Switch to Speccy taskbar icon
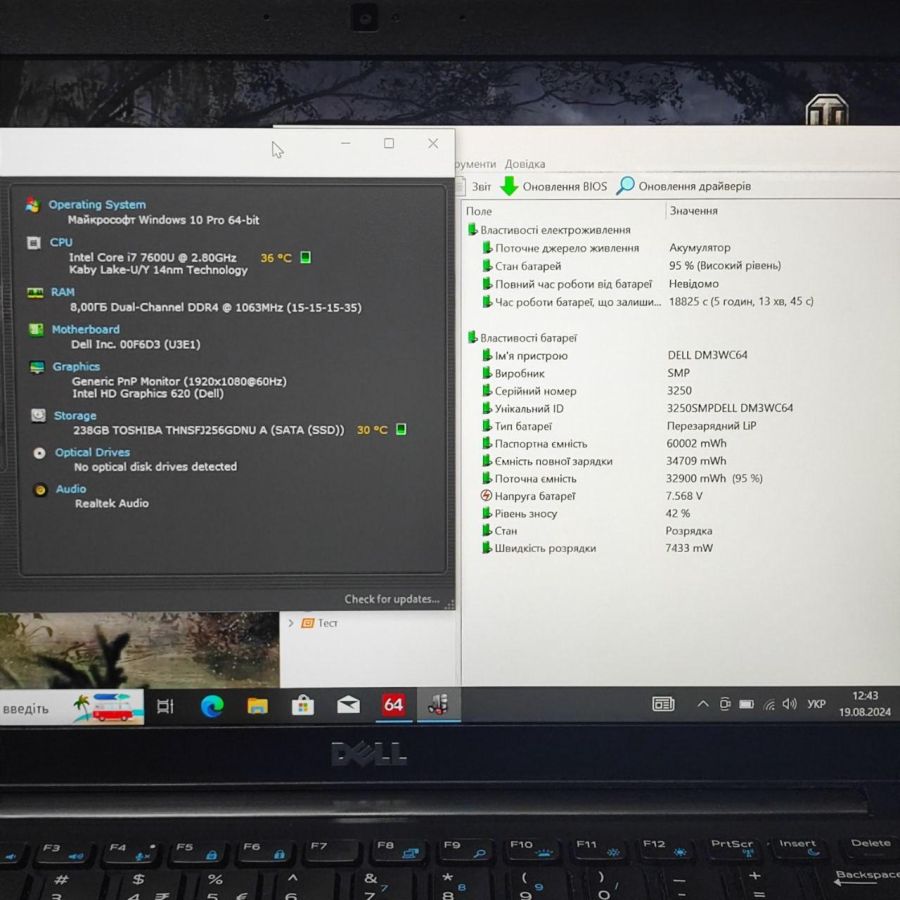The height and width of the screenshot is (900, 900). [x=438, y=704]
